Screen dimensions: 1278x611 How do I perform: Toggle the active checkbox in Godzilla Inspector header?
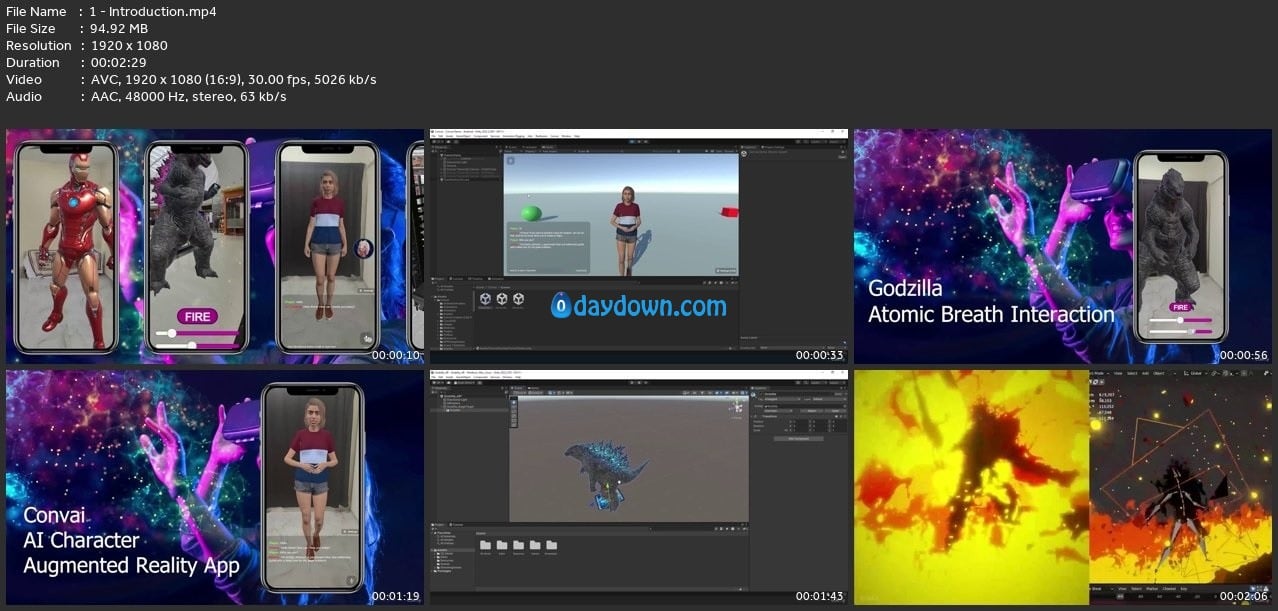pos(759,395)
